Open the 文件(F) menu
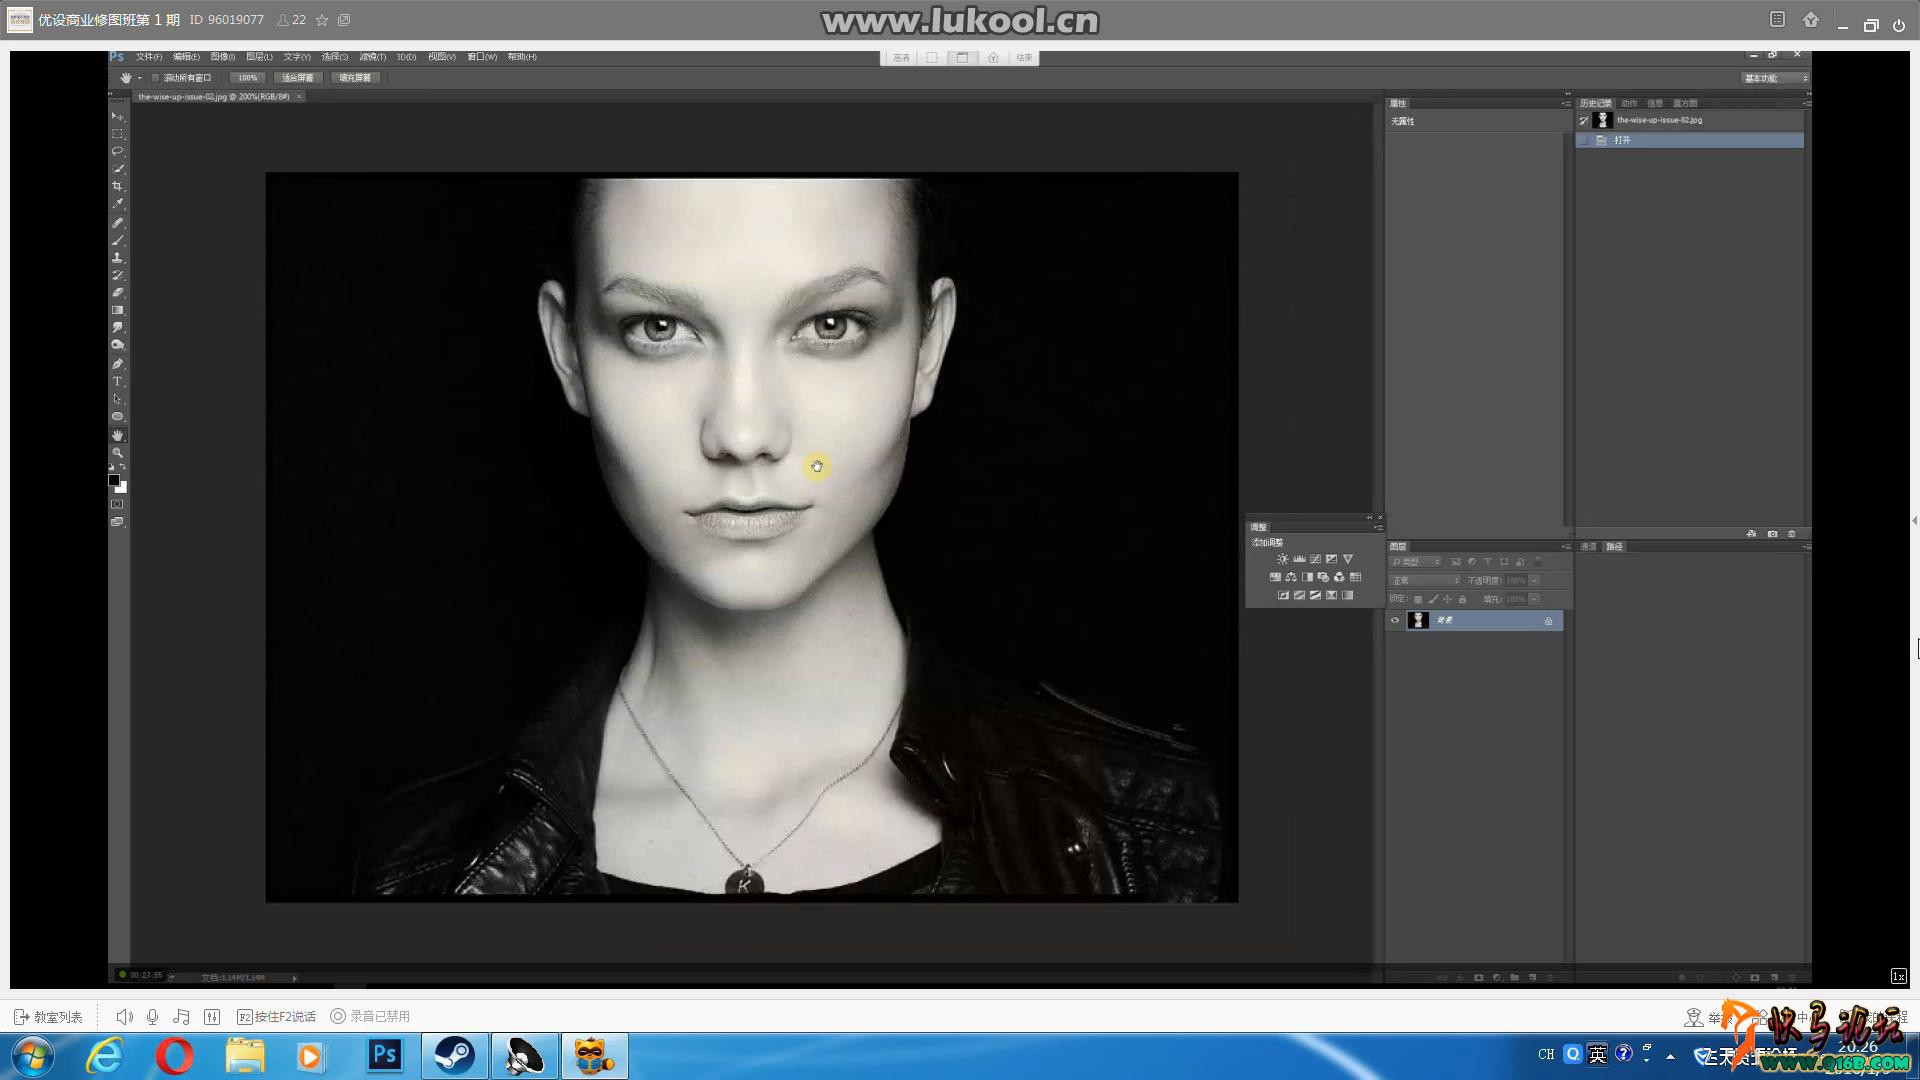Viewport: 1920px width, 1080px height. pyautogui.click(x=149, y=57)
